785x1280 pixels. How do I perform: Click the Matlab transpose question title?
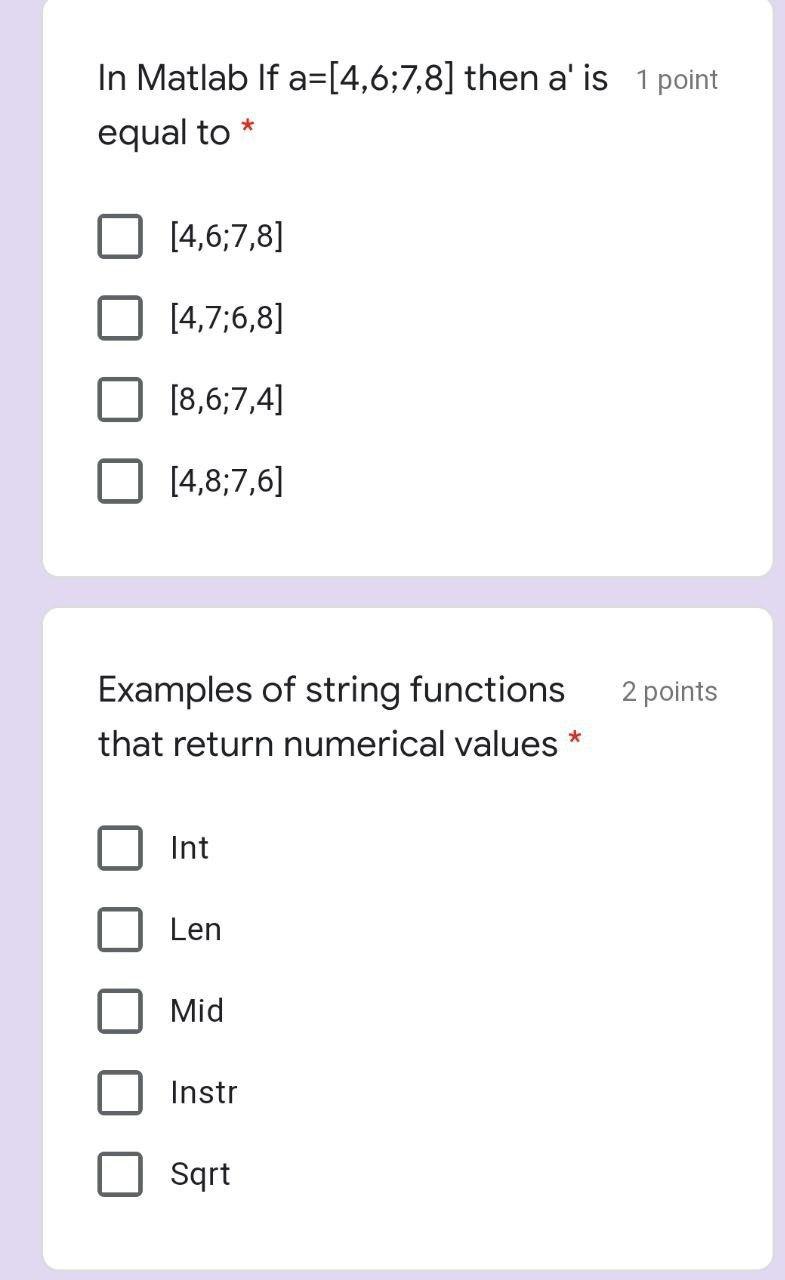click(353, 105)
